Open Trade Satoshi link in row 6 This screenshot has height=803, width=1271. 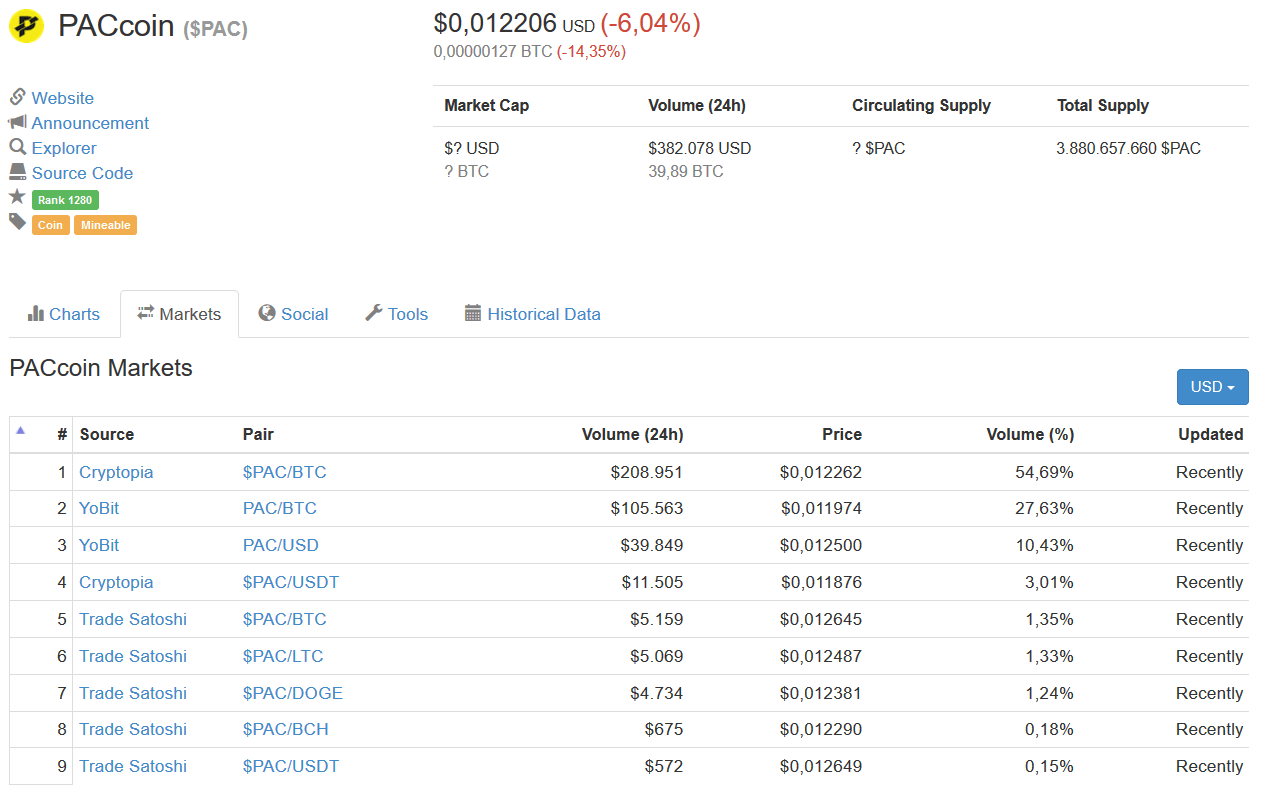[133, 656]
